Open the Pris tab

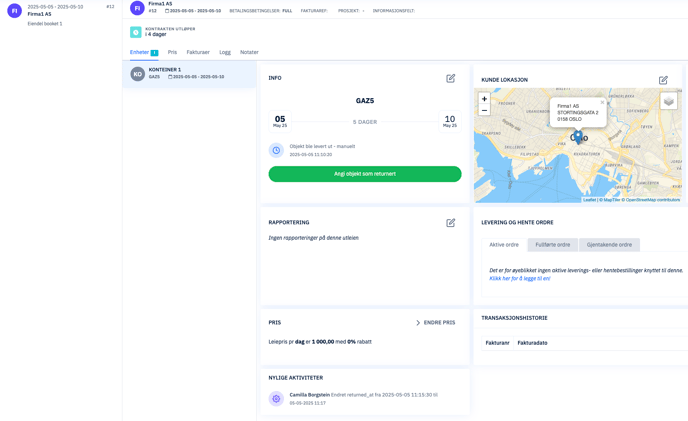pyautogui.click(x=172, y=52)
